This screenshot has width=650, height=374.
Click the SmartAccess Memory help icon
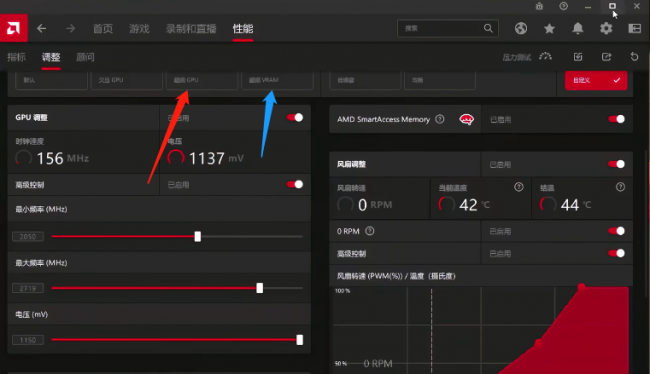(440, 119)
